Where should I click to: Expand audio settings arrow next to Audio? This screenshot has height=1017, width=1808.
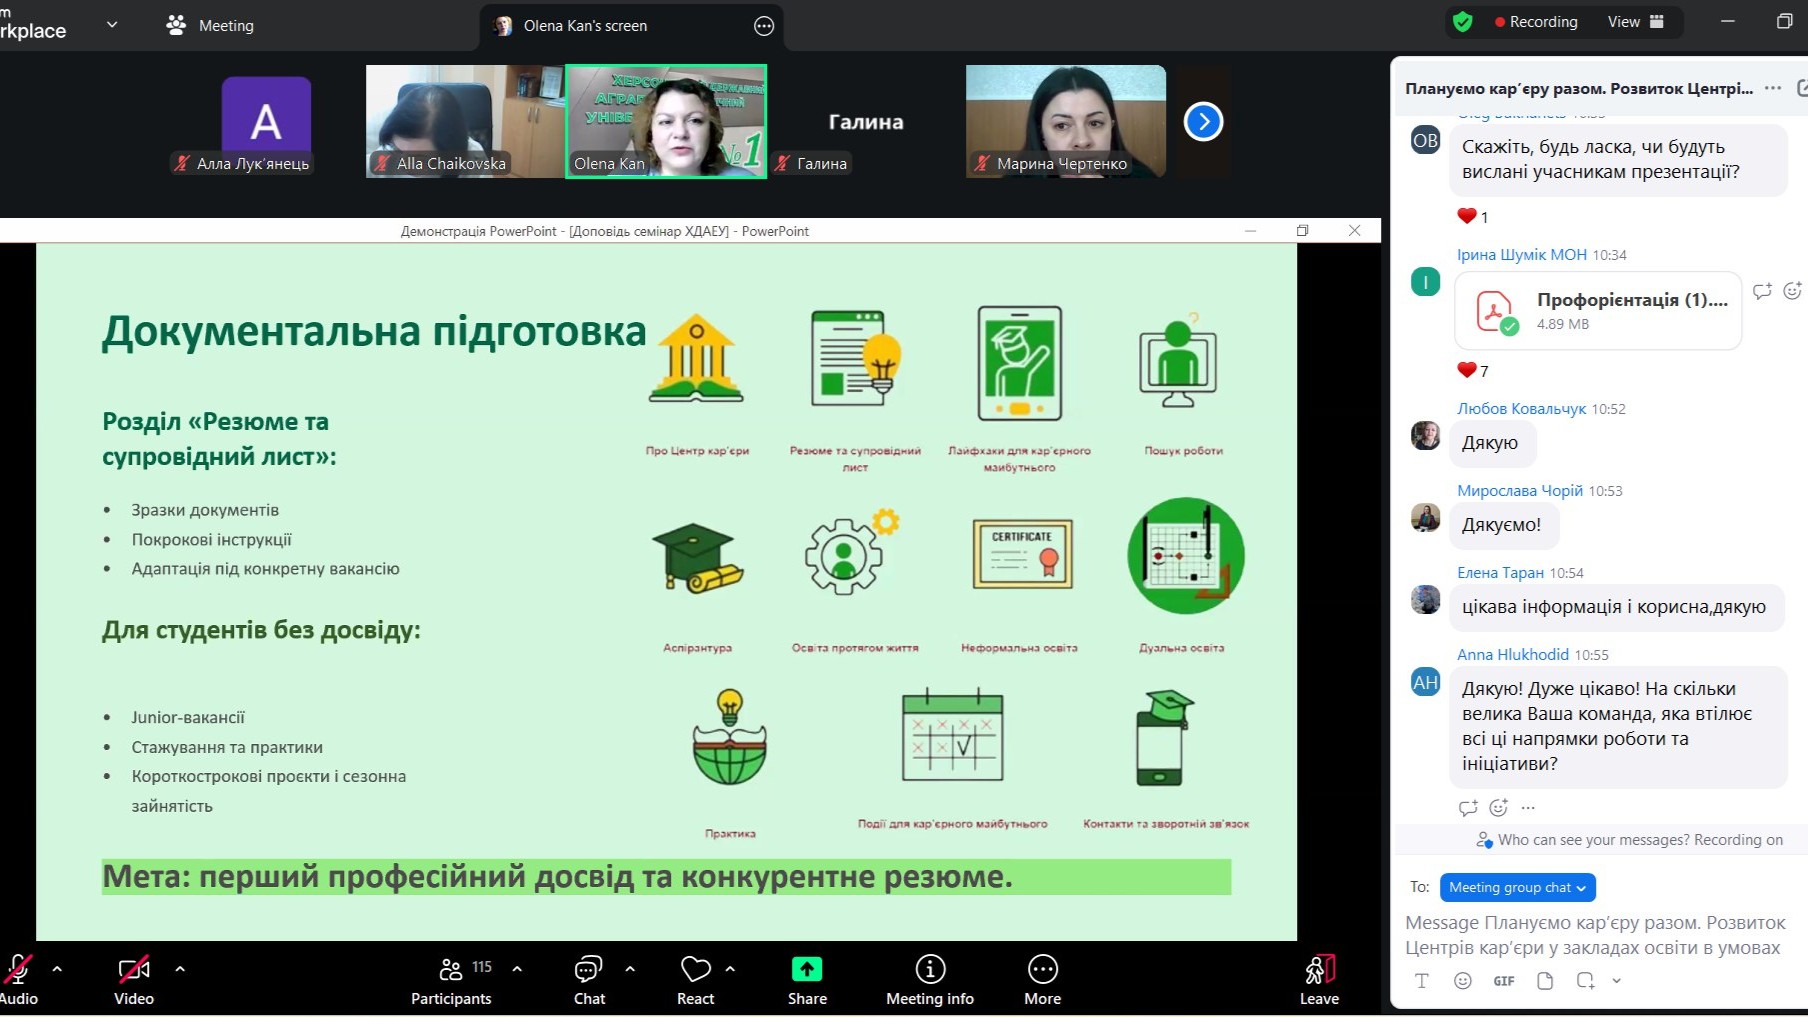pos(57,969)
